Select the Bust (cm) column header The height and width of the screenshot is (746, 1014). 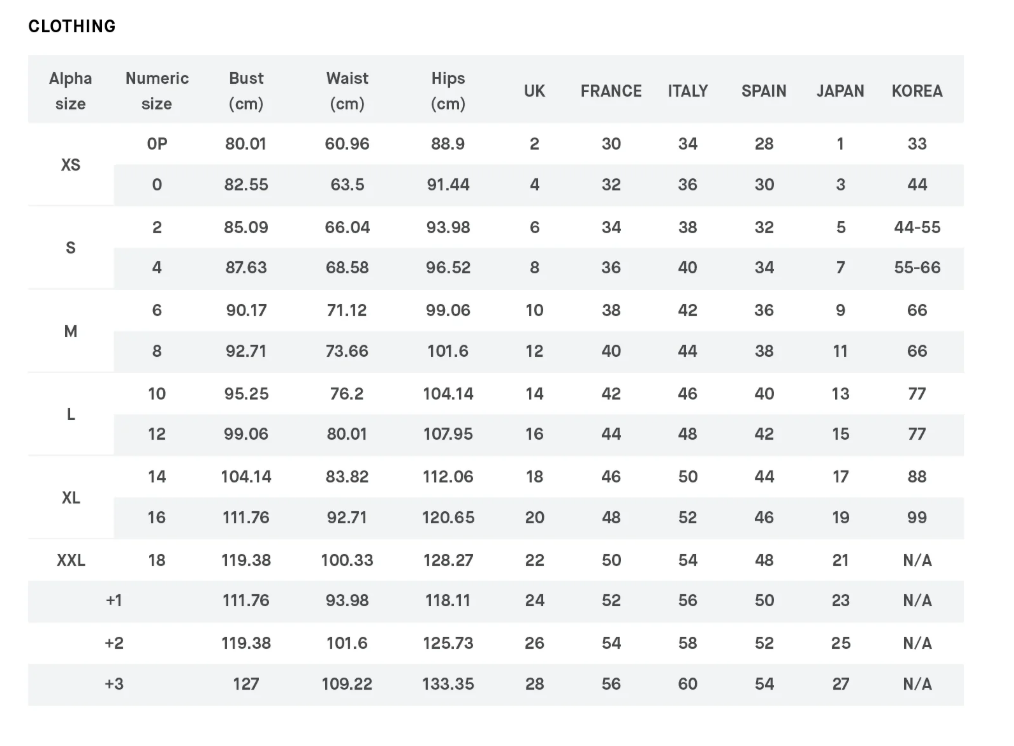pos(246,91)
